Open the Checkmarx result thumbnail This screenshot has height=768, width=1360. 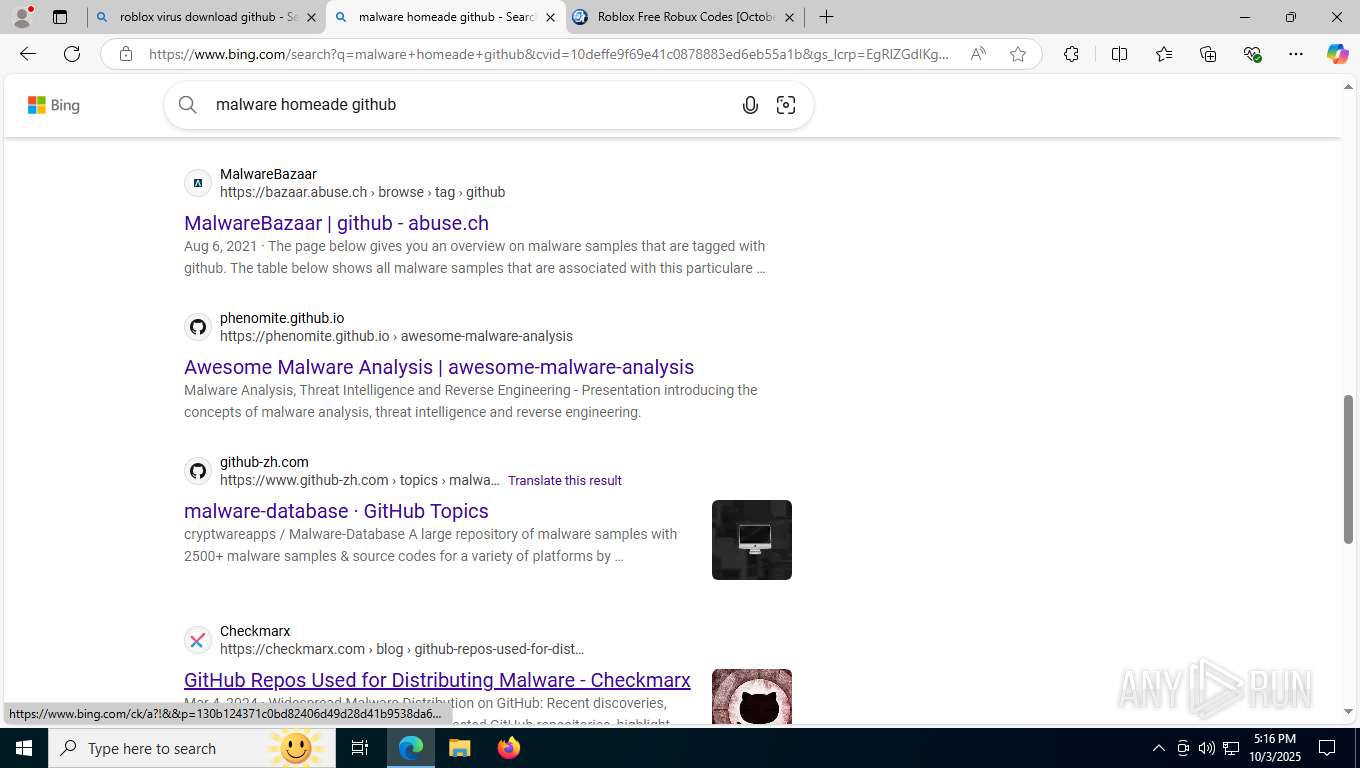click(752, 697)
